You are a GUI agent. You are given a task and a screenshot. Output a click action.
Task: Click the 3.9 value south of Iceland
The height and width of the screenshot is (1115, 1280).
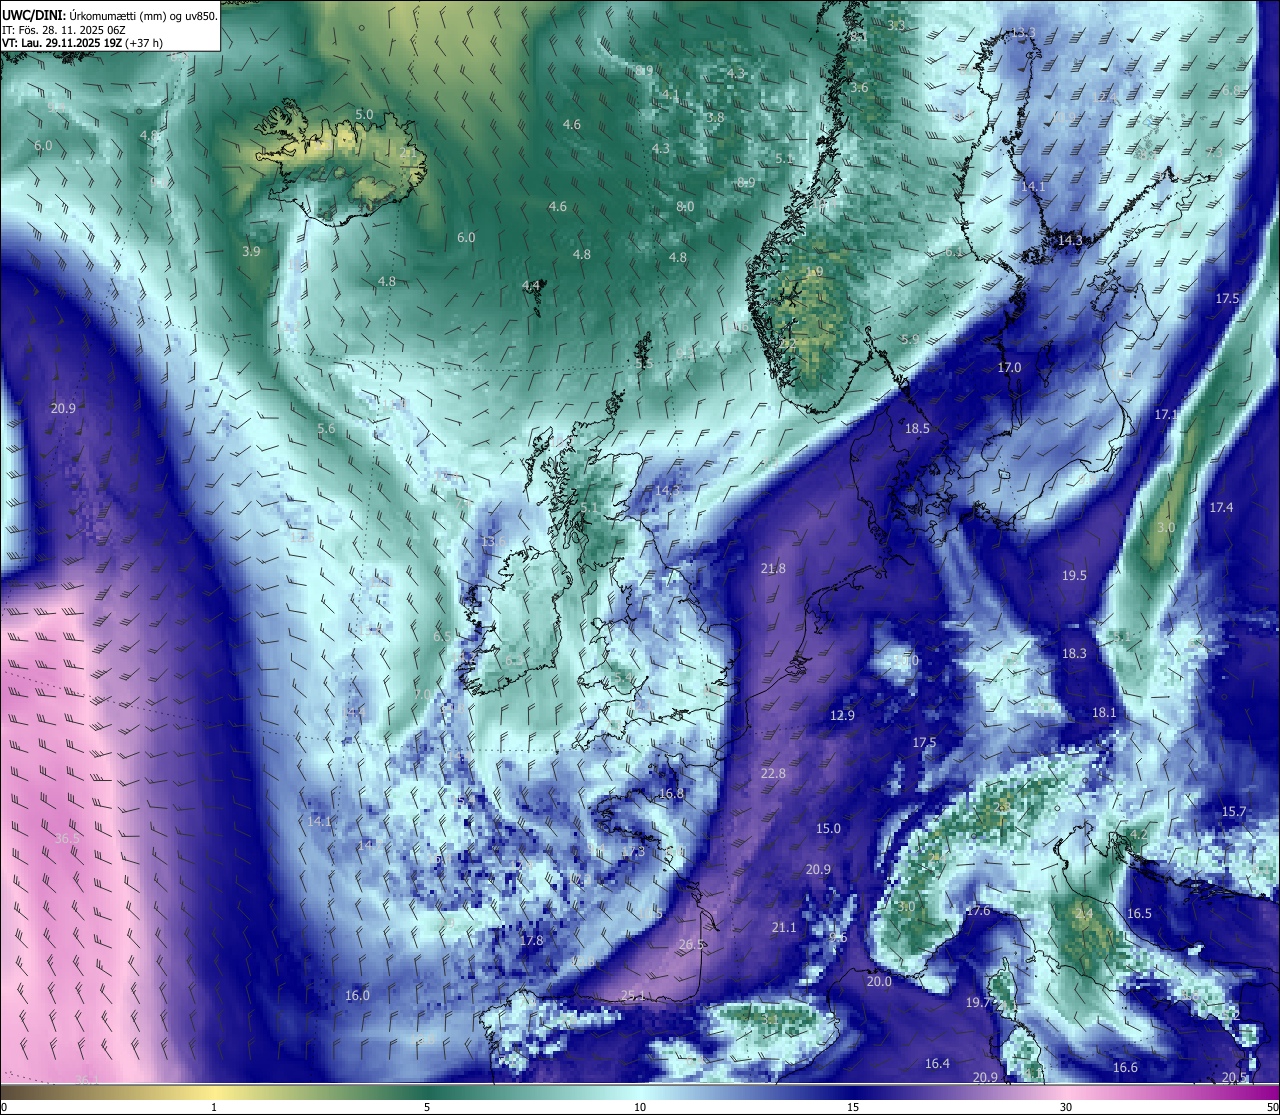click(251, 252)
